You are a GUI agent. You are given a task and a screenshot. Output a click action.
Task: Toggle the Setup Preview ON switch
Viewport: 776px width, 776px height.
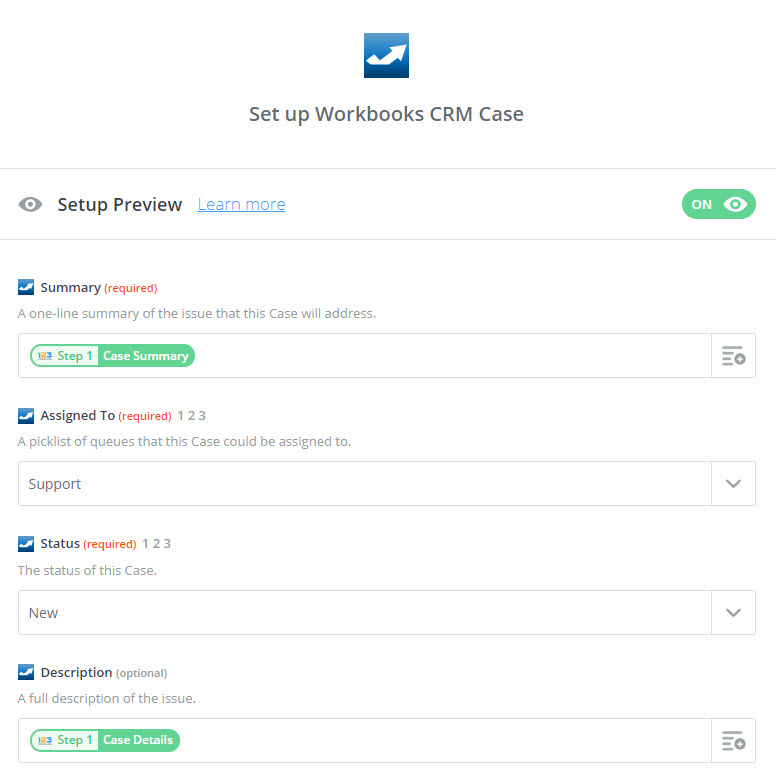(x=718, y=204)
